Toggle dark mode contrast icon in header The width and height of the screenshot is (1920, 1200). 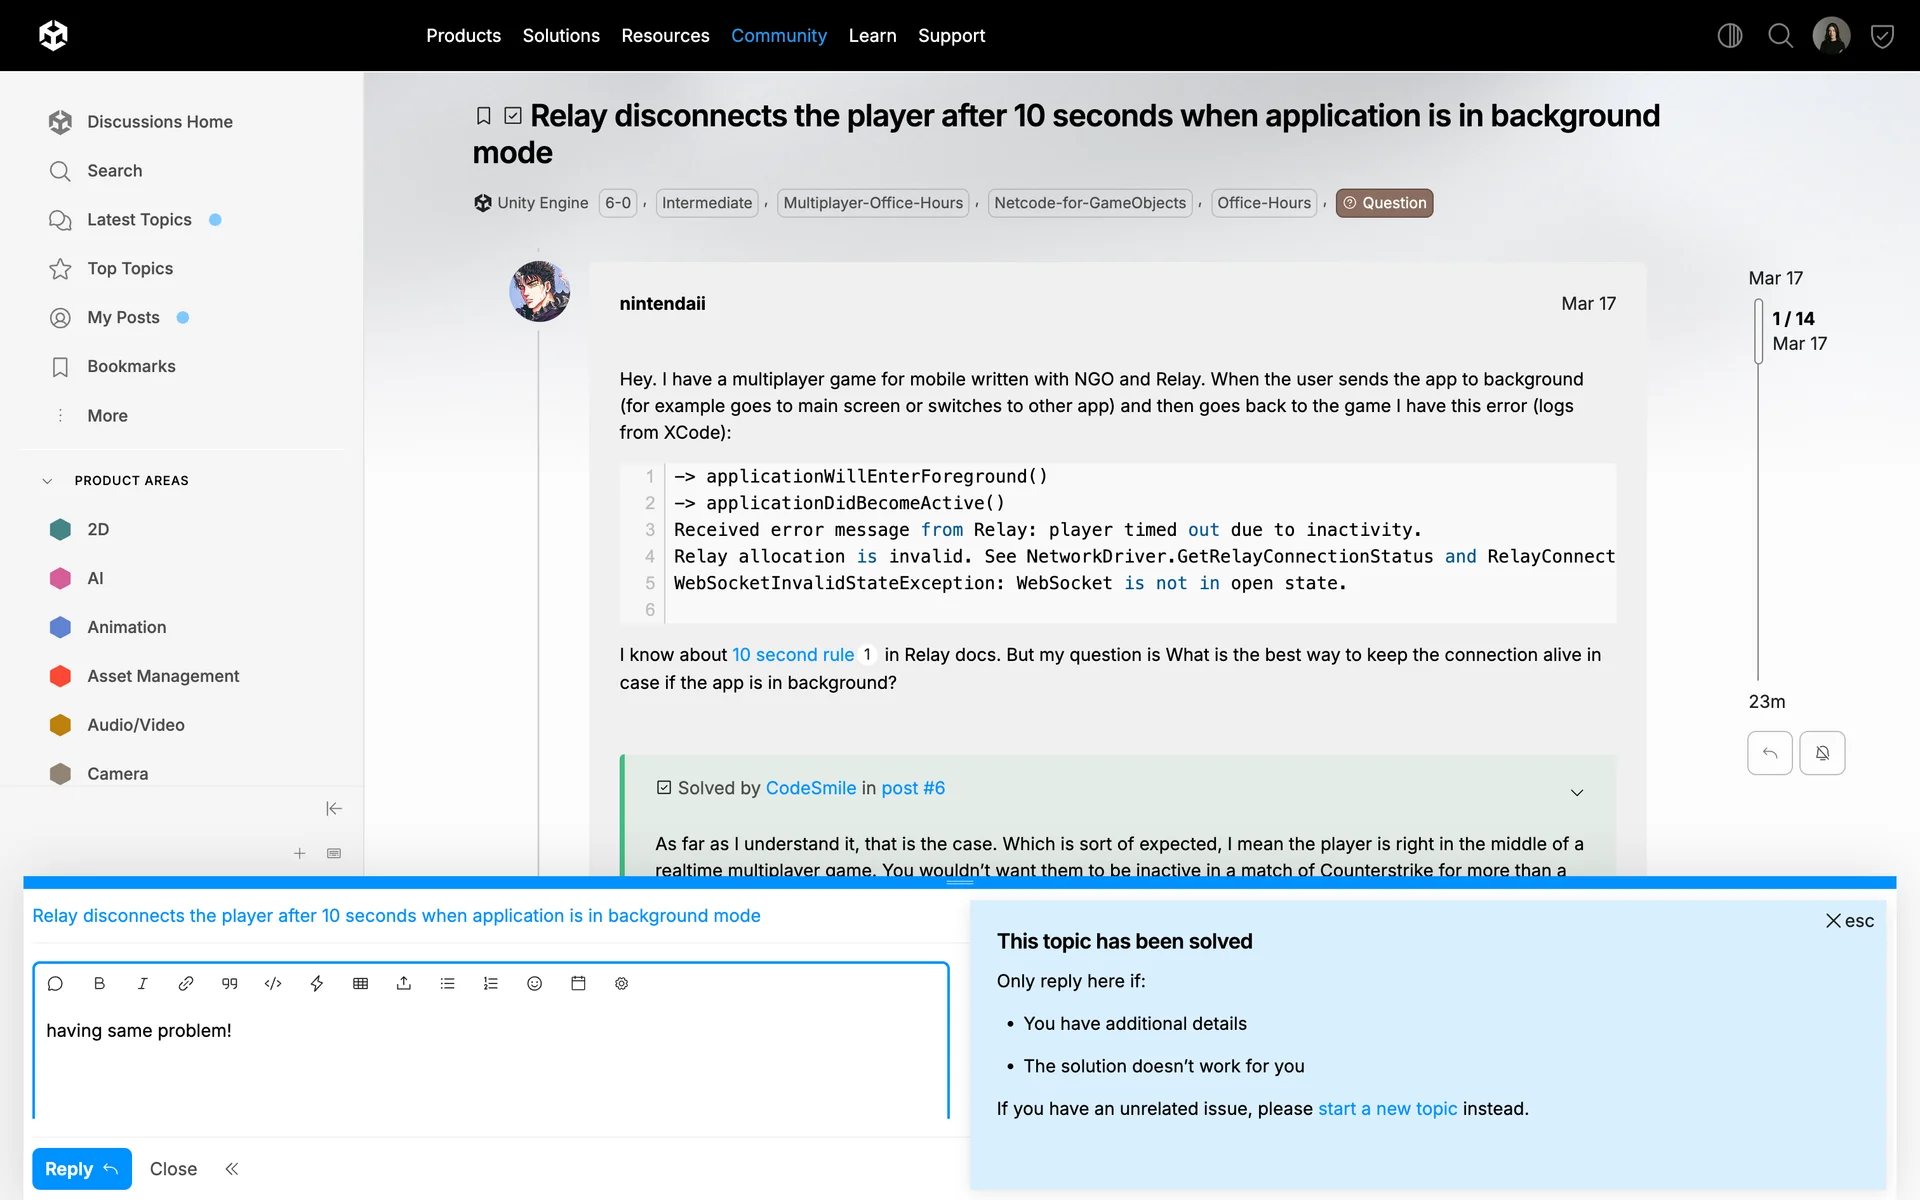point(1729,36)
